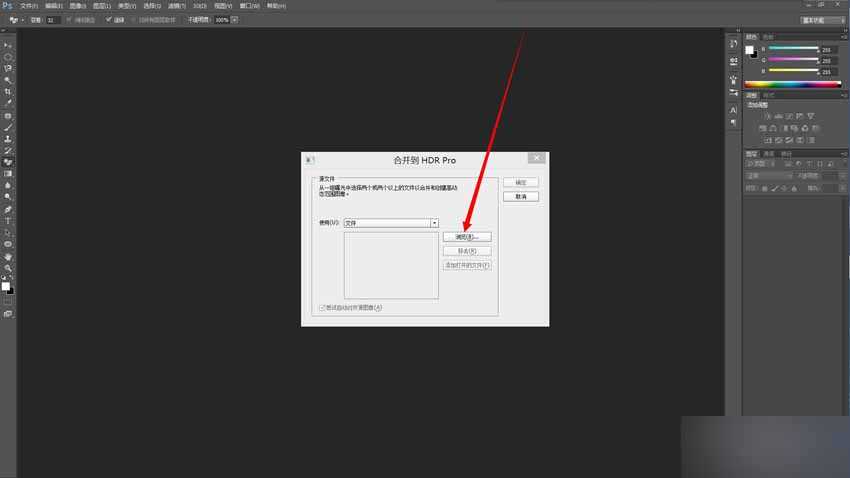Select the Healing Brush tool

(x=8, y=116)
